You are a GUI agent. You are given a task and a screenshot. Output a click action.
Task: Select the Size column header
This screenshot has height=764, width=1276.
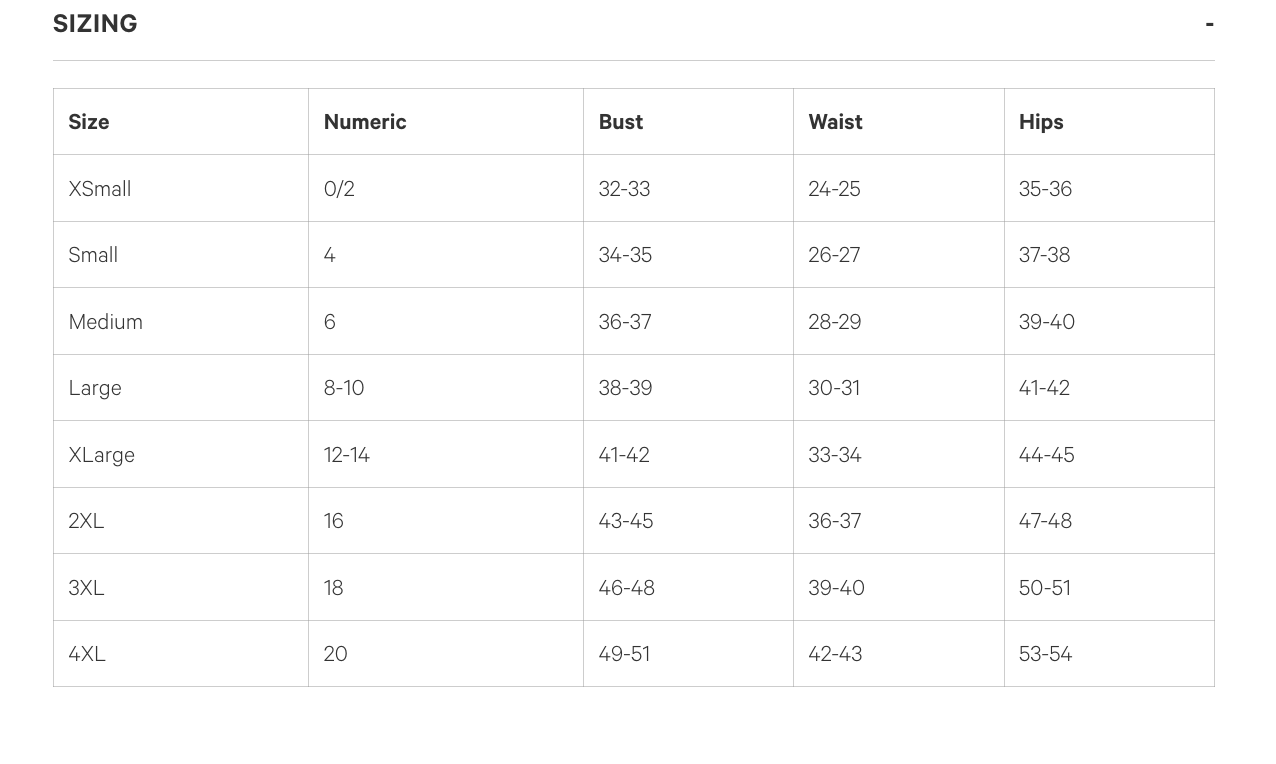click(89, 122)
